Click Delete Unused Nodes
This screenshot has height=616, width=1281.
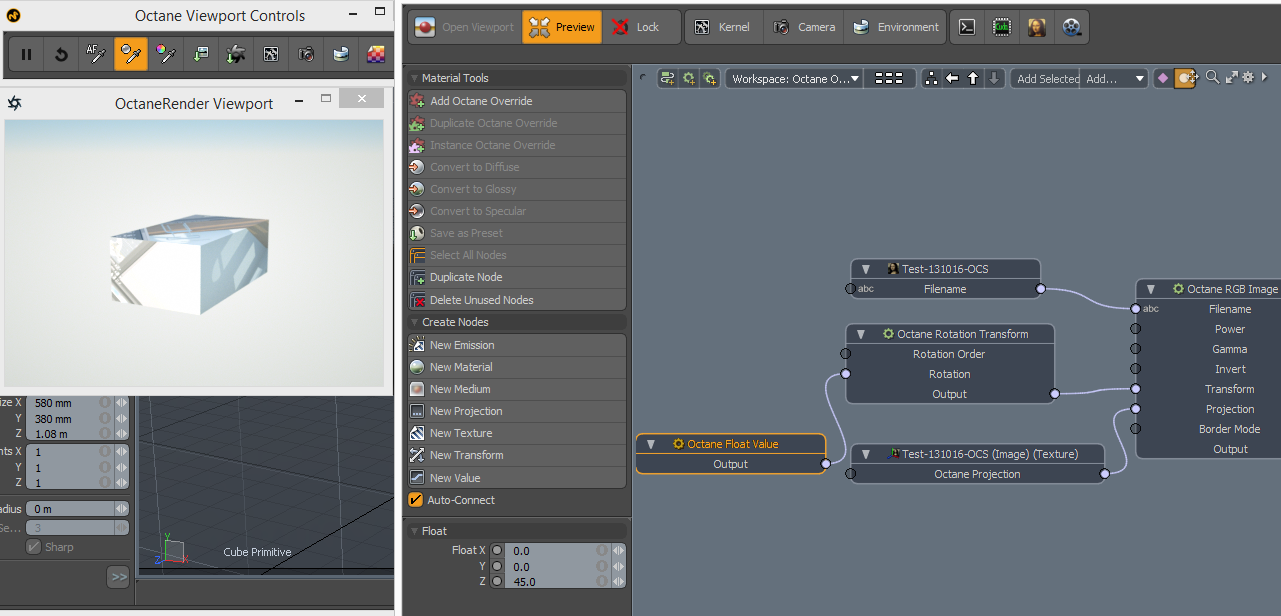(517, 300)
